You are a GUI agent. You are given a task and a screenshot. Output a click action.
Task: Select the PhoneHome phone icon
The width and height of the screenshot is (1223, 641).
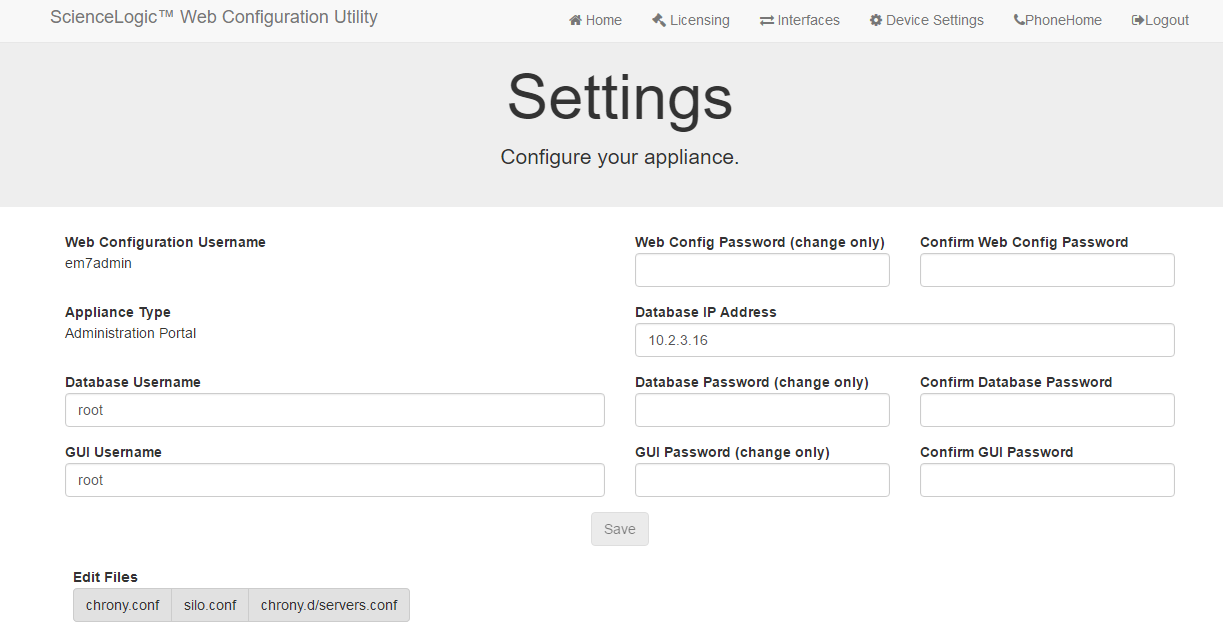1017,20
